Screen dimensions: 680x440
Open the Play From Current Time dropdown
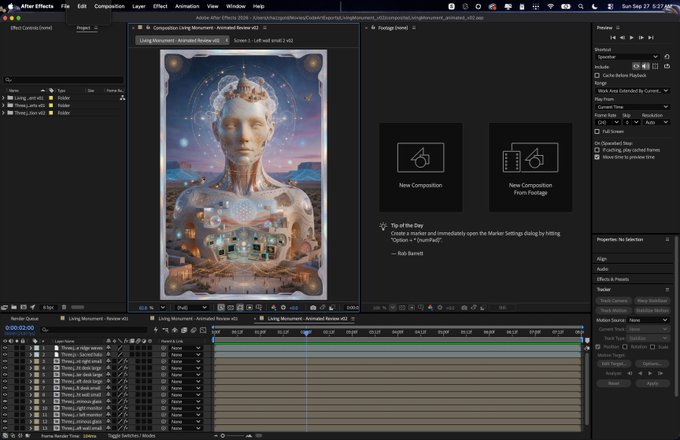(632, 107)
